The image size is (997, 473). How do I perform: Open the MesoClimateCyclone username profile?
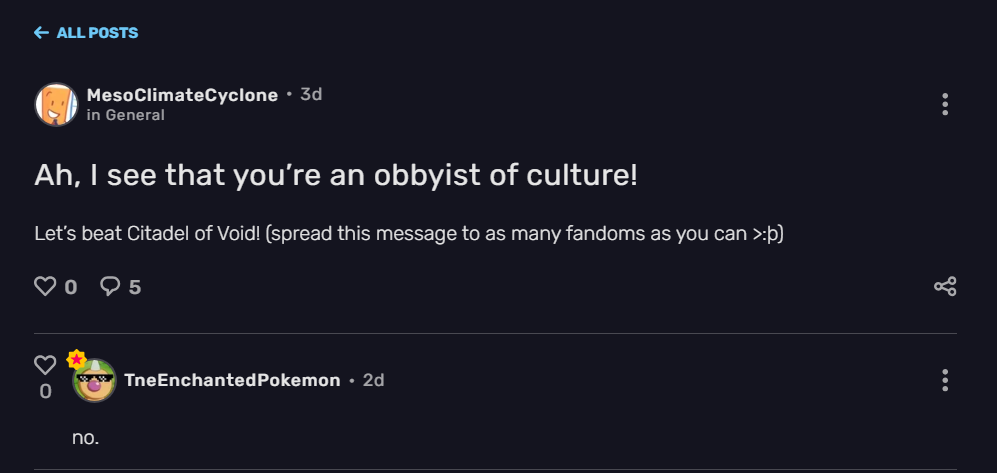[x=182, y=95]
